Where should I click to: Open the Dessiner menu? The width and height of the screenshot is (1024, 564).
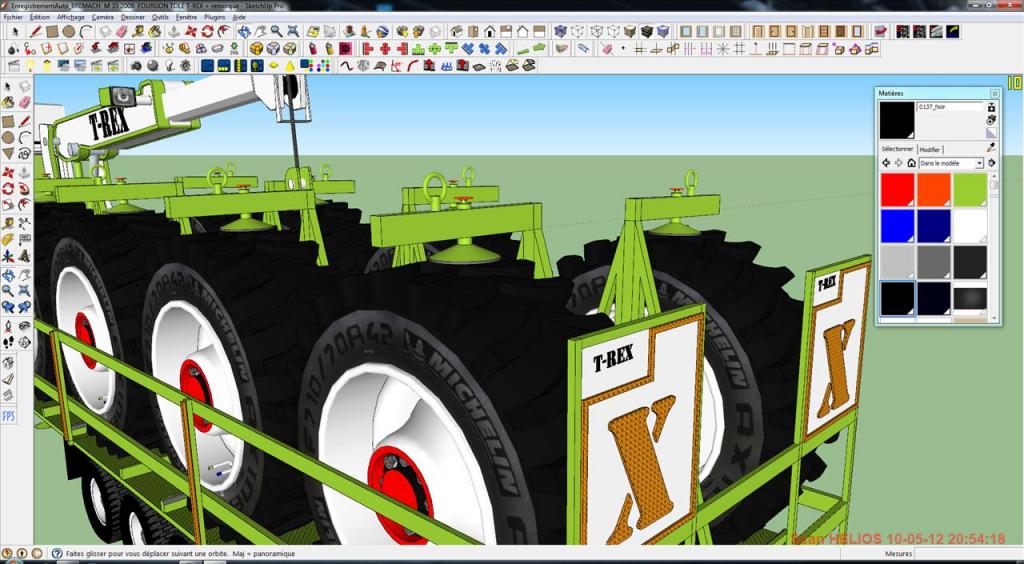[x=133, y=17]
